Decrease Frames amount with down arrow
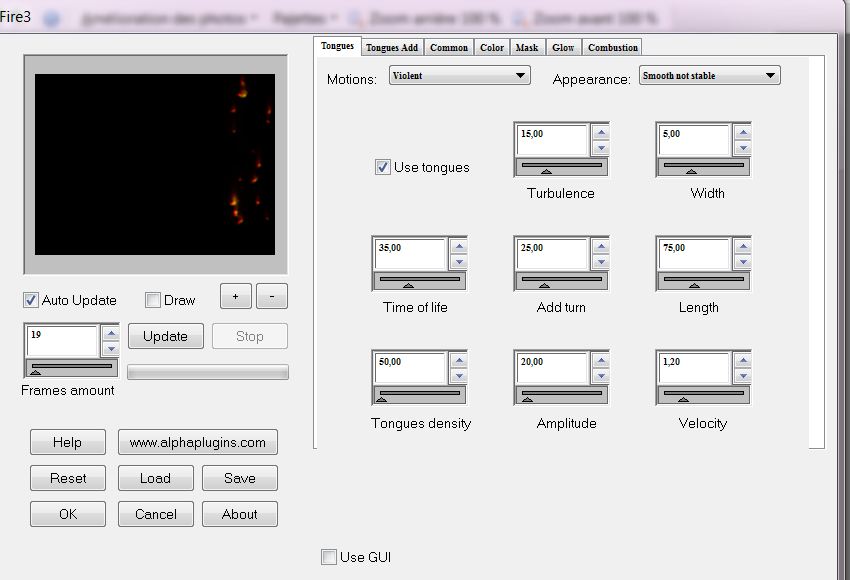This screenshot has width=850, height=580. pyautogui.click(x=111, y=349)
